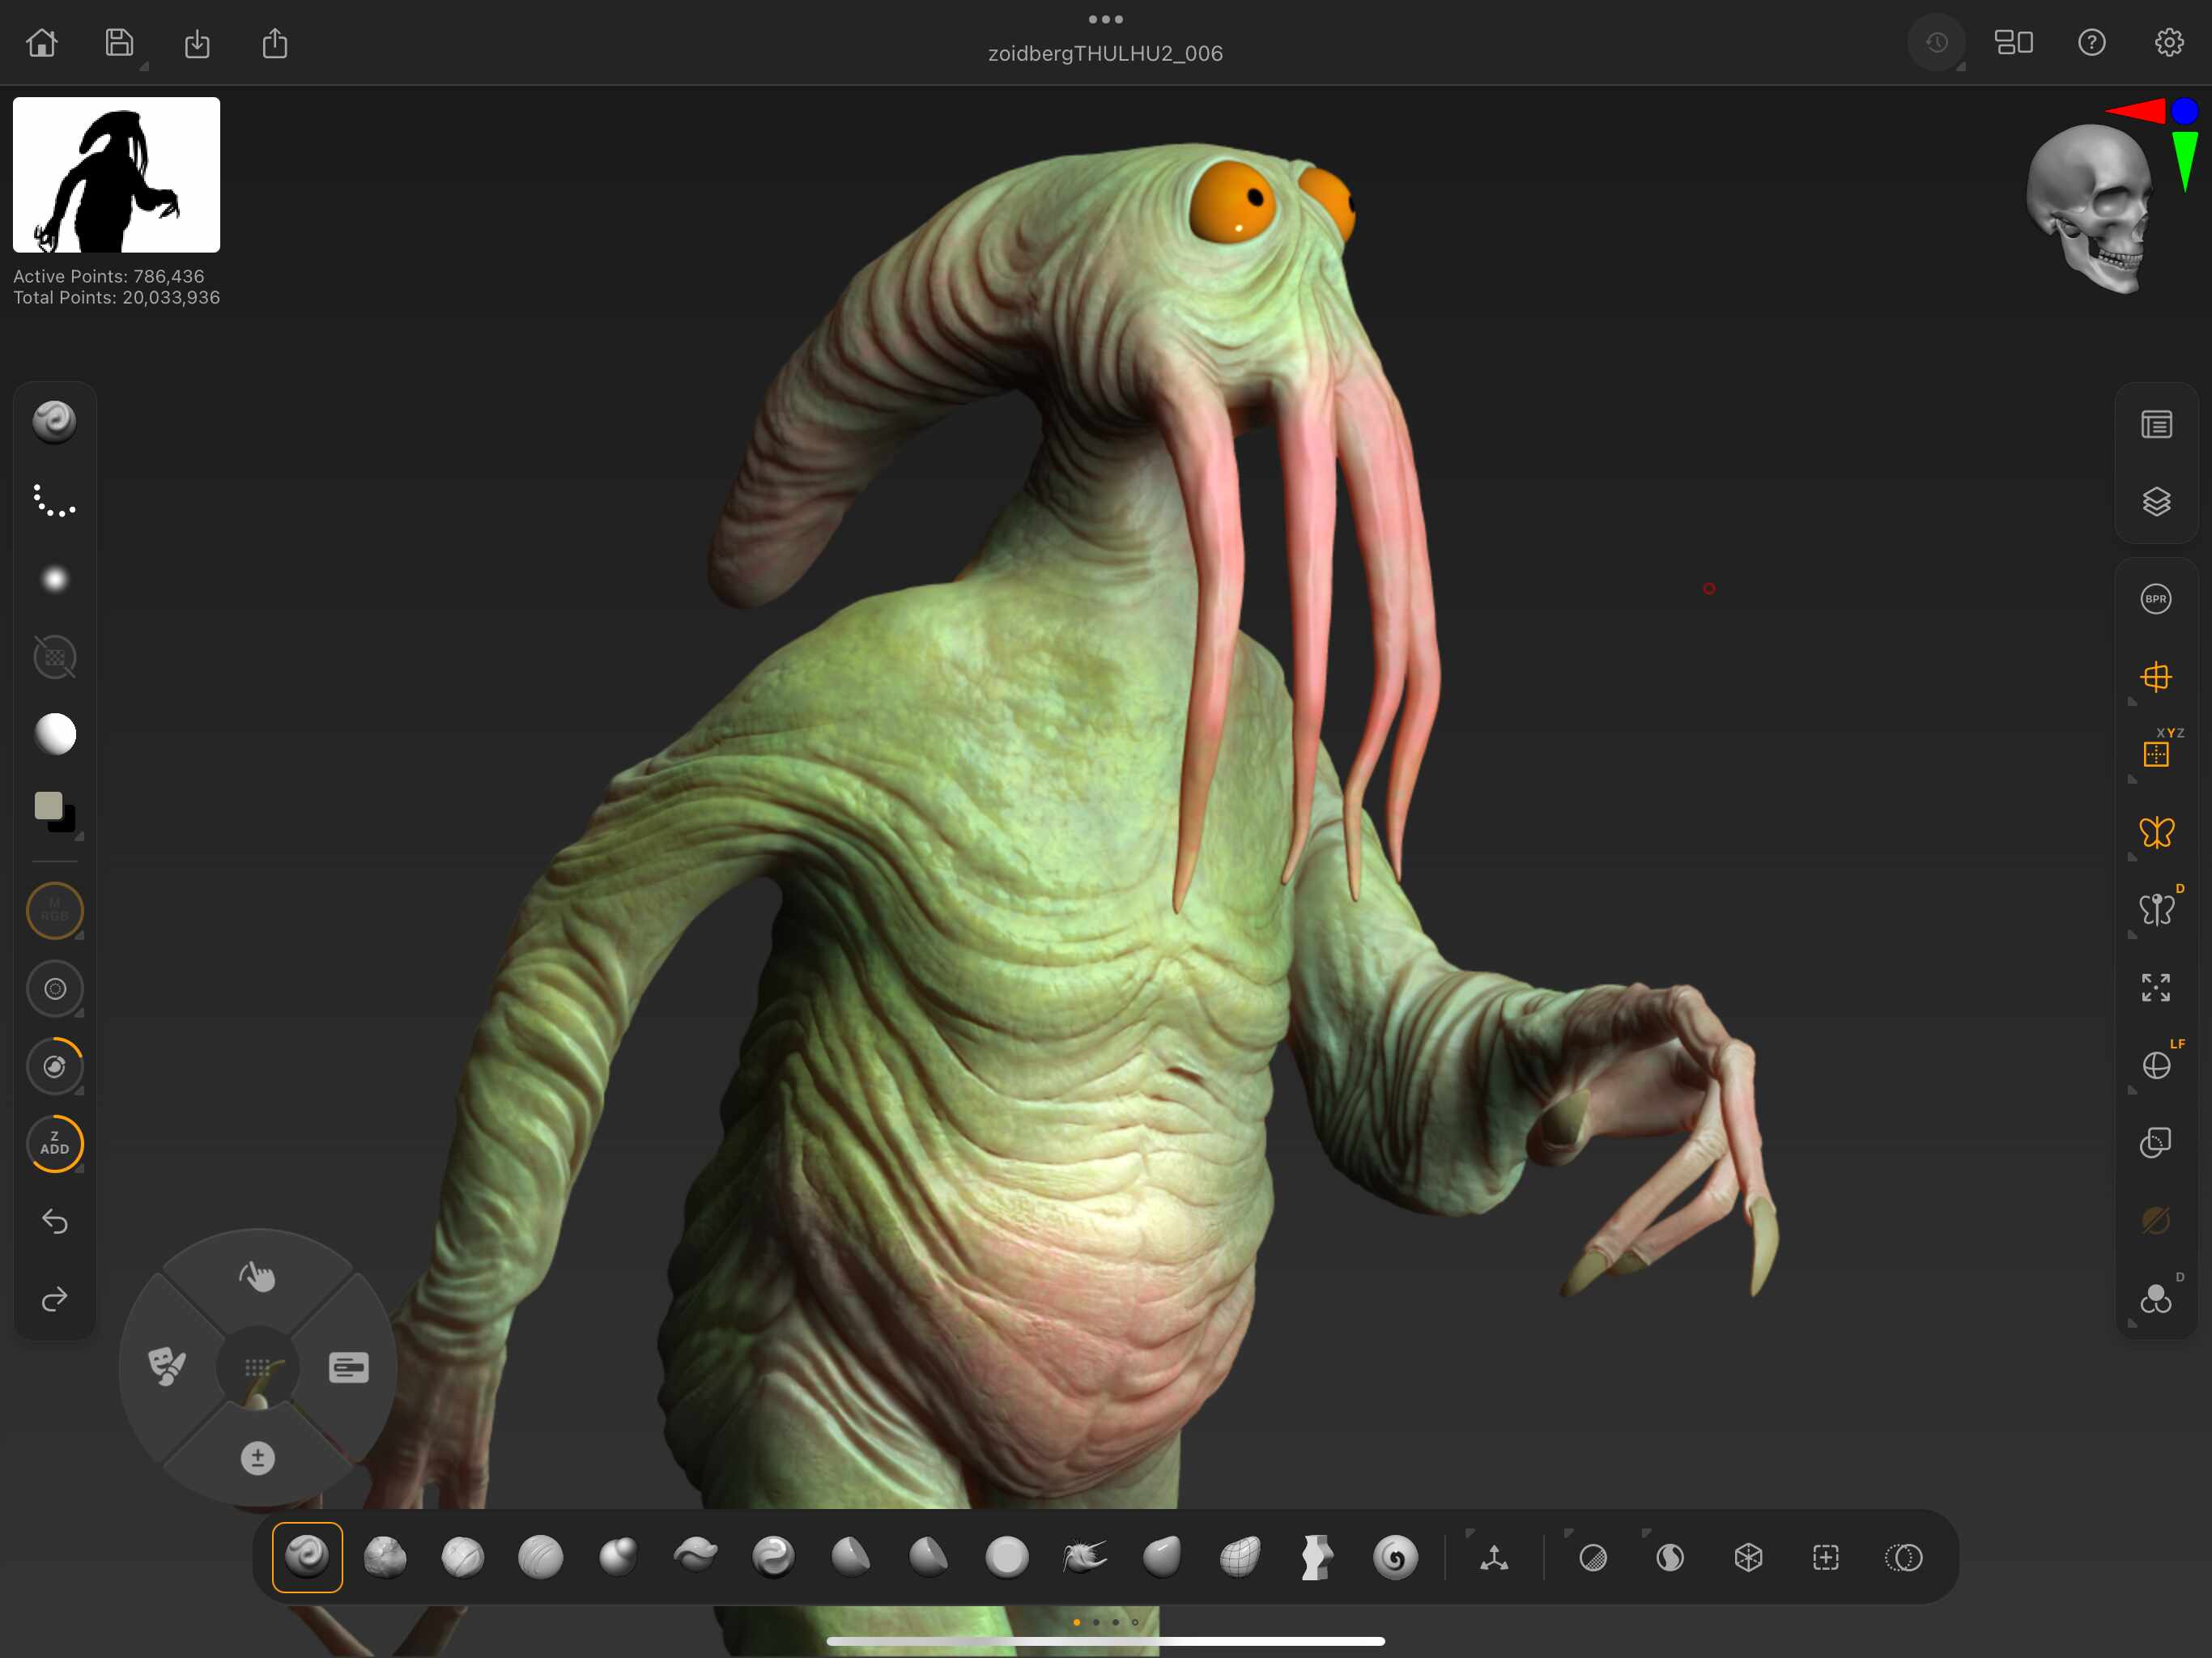Open the stroke type dotted icon
Viewport: 2212px width, 1658px height.
54,501
